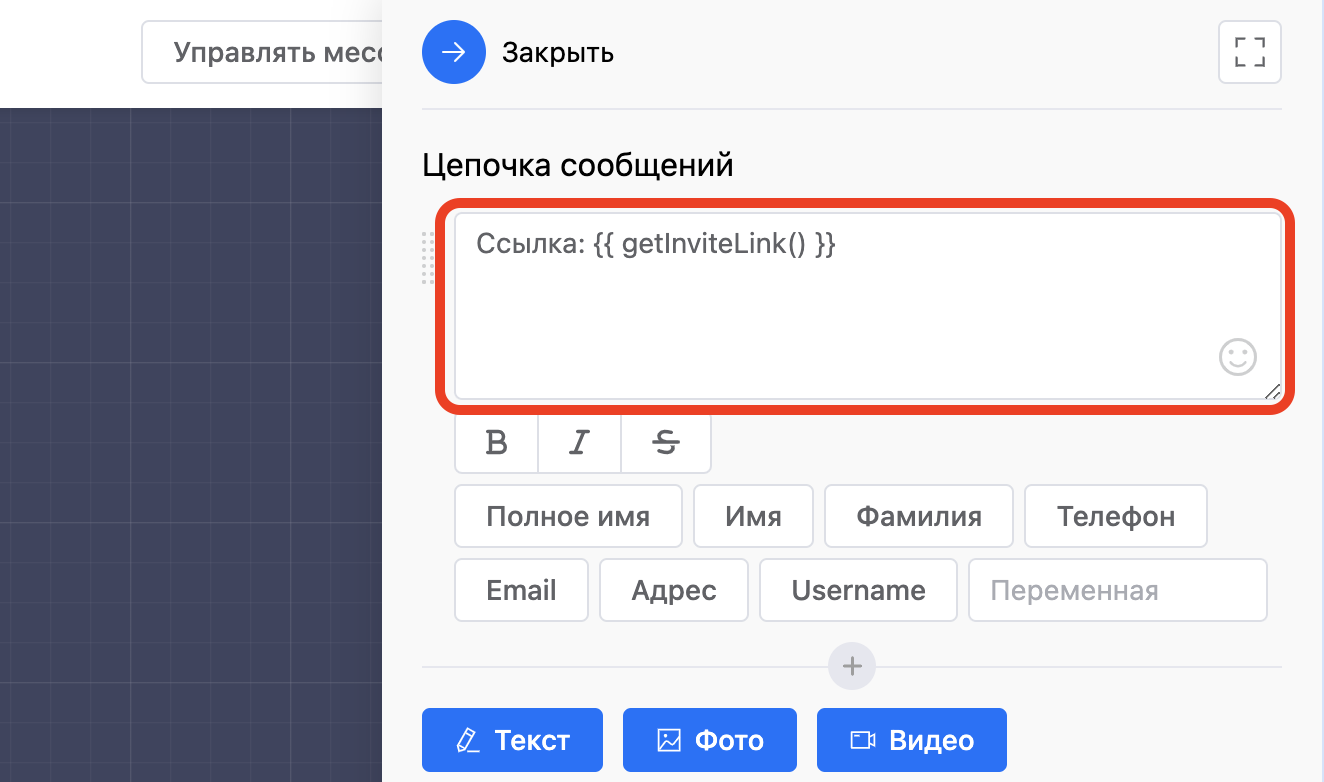
Task: Click the blue arrow close icon
Action: tap(453, 52)
